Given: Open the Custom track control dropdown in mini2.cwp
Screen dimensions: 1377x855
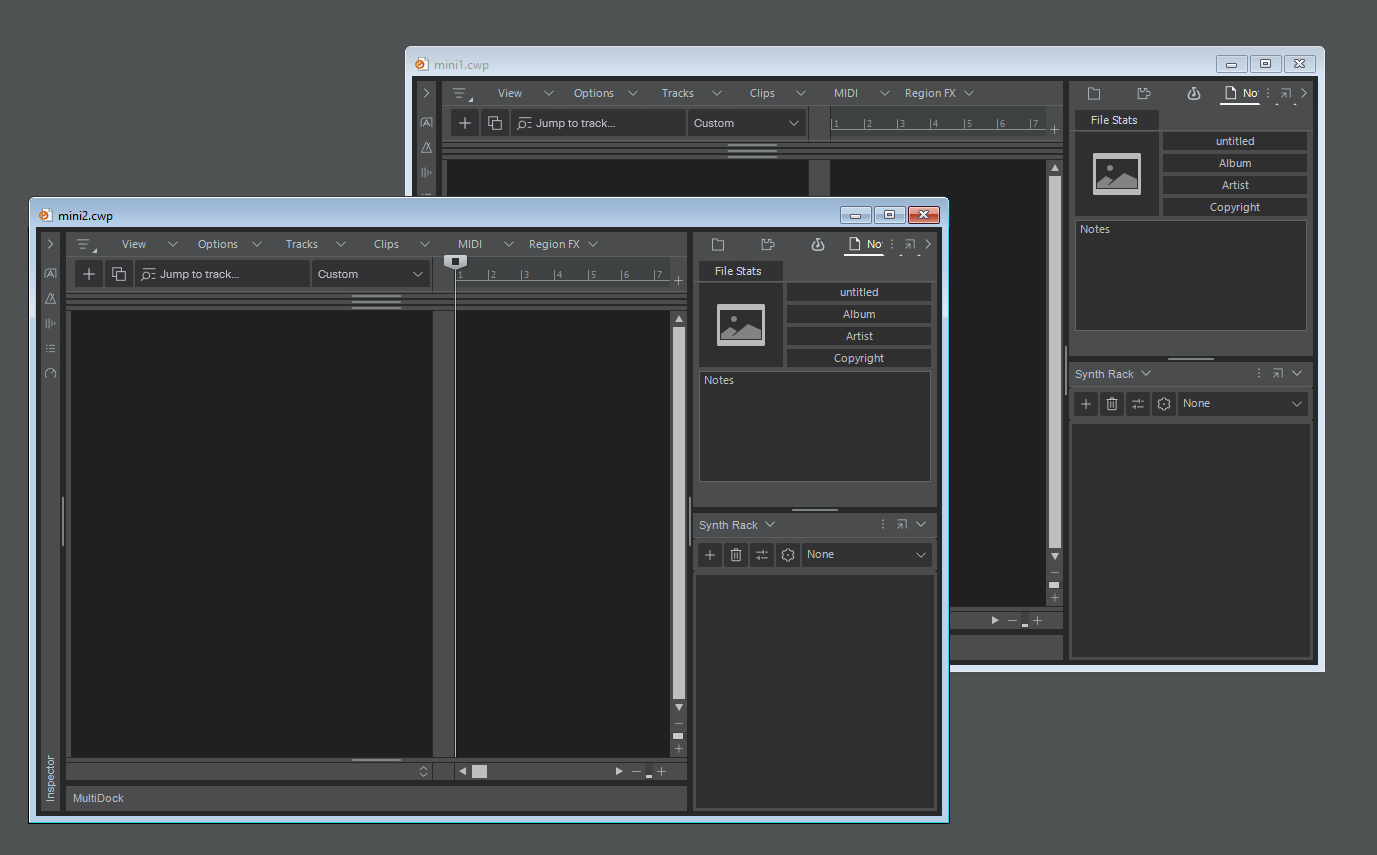Looking at the screenshot, I should (370, 274).
